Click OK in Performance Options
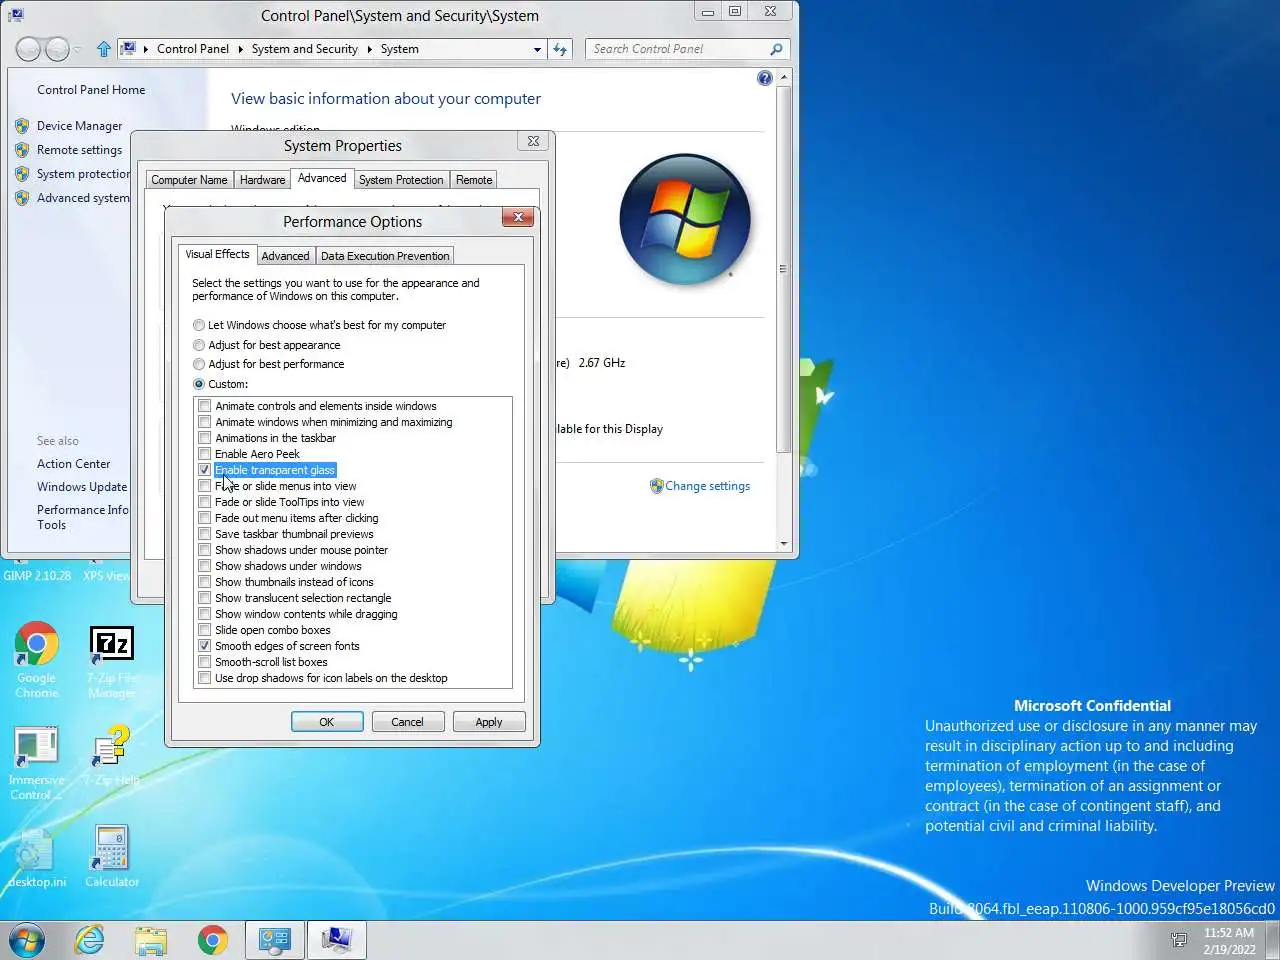Screen dimensions: 1280x960 click(x=327, y=722)
